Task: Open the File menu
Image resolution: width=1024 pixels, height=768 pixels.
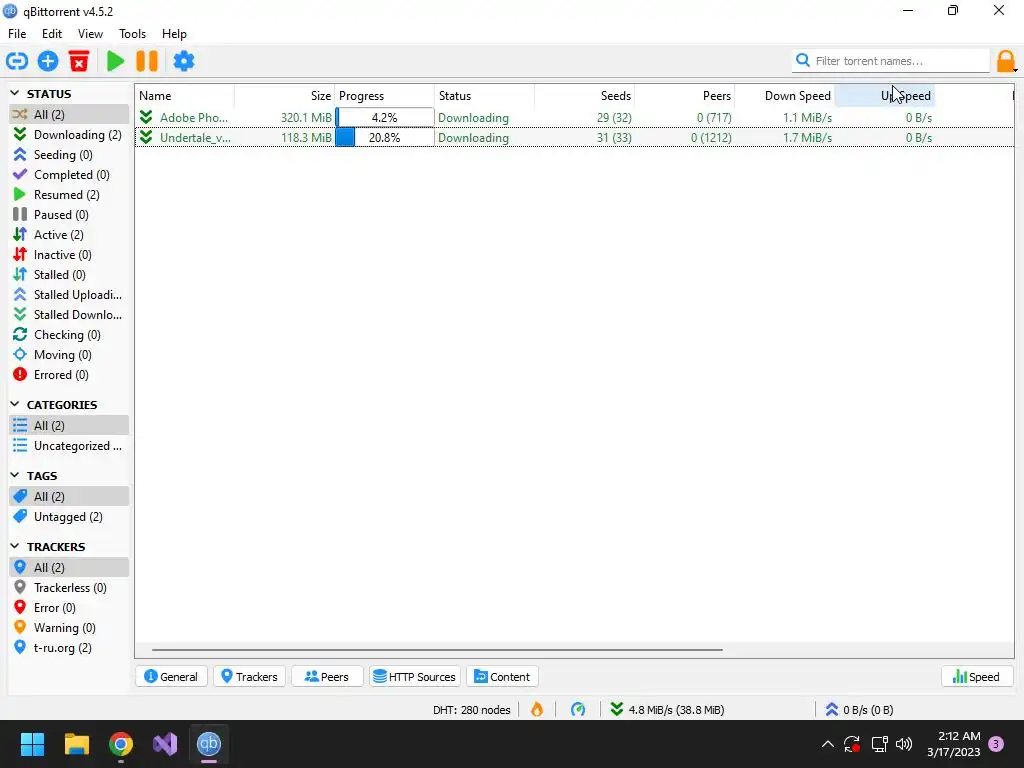Action: 17,34
